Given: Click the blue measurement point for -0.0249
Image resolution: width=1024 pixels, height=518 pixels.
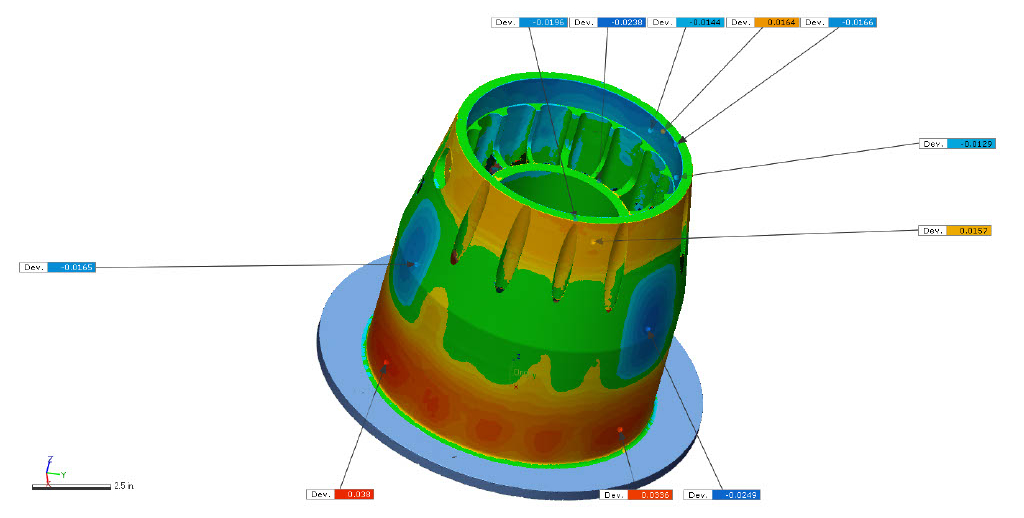Looking at the screenshot, I should (x=648, y=329).
